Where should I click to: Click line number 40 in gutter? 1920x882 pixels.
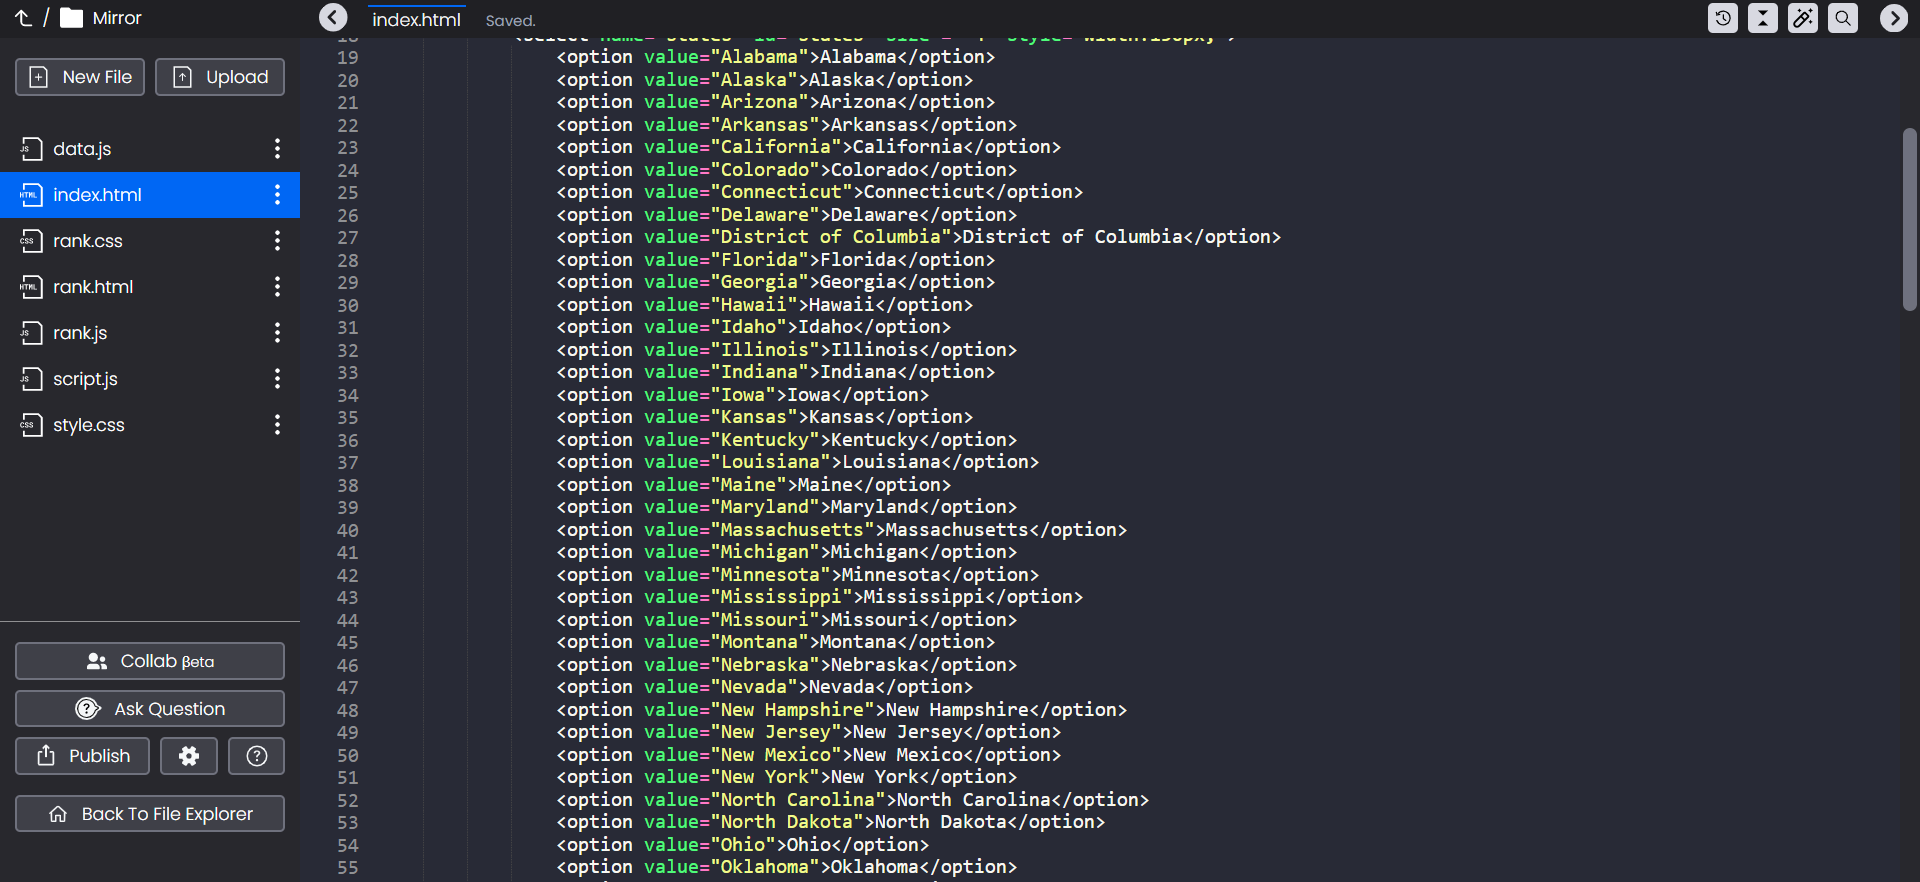click(347, 530)
